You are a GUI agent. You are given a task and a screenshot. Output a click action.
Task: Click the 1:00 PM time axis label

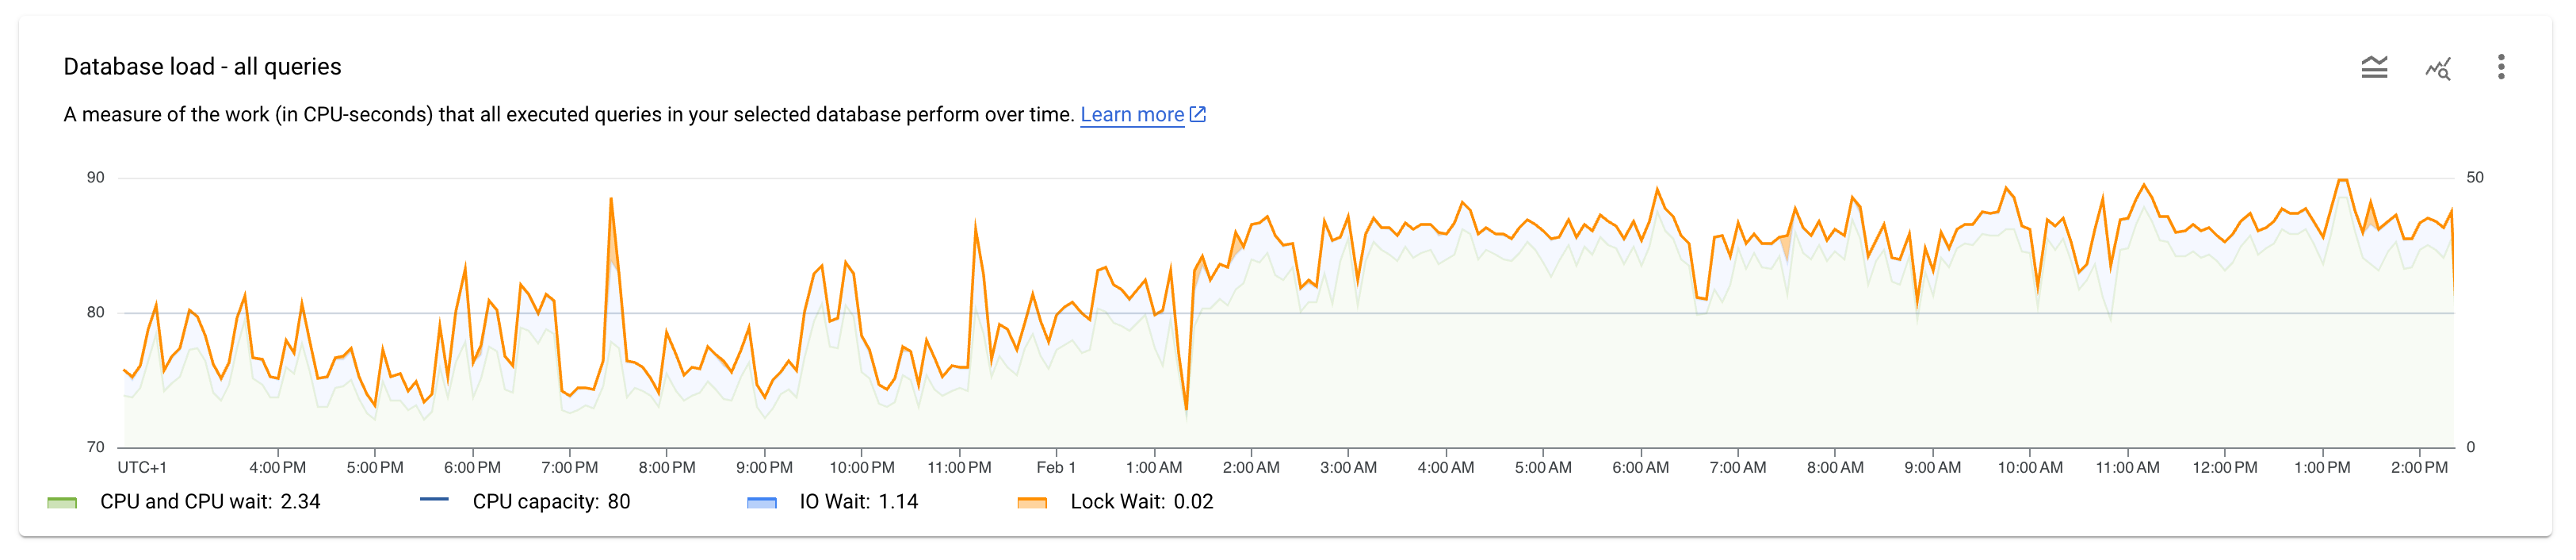(x=2322, y=468)
